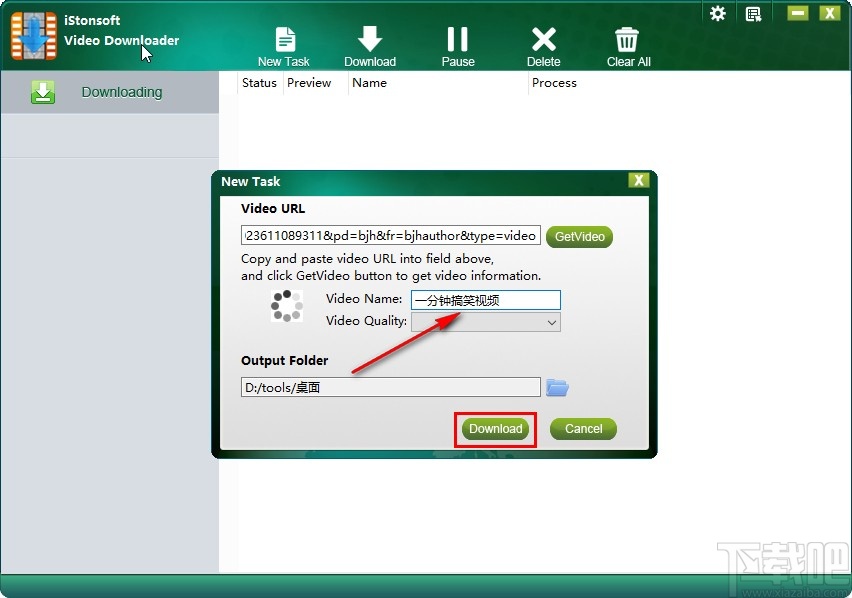The width and height of the screenshot is (852, 598).
Task: Click the GetVideo button
Action: tap(579, 236)
